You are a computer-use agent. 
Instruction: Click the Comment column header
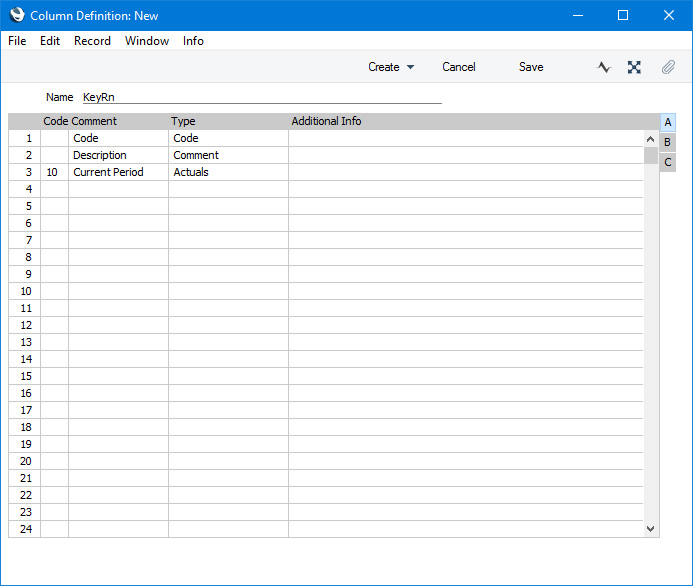(94, 121)
